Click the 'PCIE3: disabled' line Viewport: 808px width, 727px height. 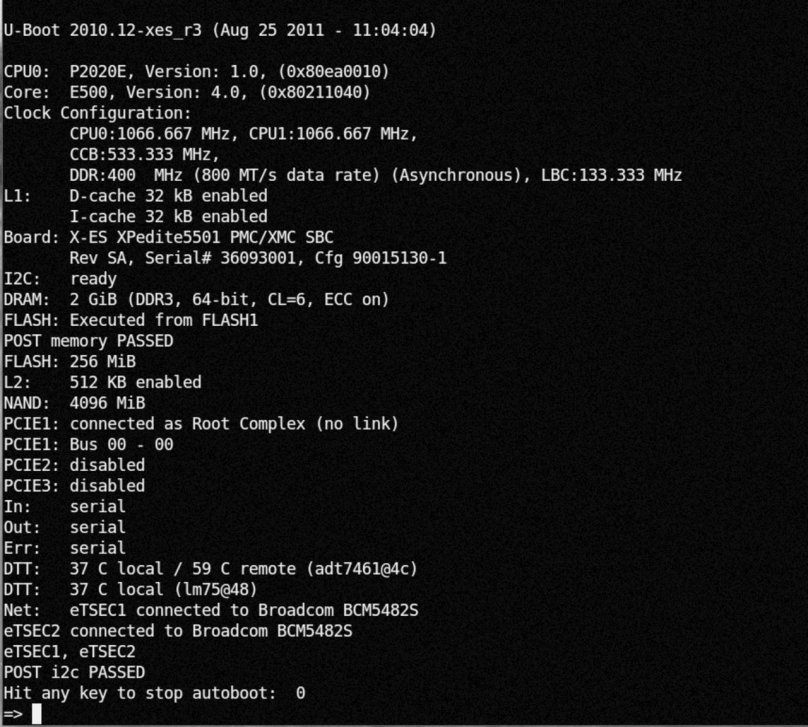pos(74,486)
